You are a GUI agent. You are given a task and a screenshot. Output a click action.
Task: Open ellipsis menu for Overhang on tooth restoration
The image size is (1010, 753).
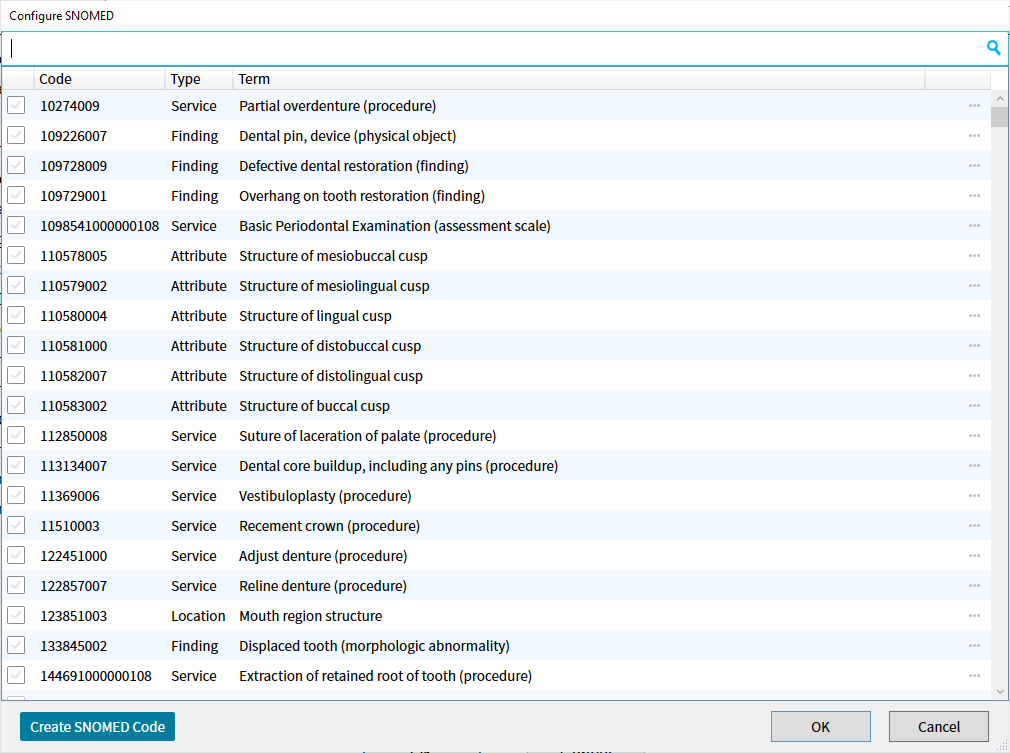974,196
